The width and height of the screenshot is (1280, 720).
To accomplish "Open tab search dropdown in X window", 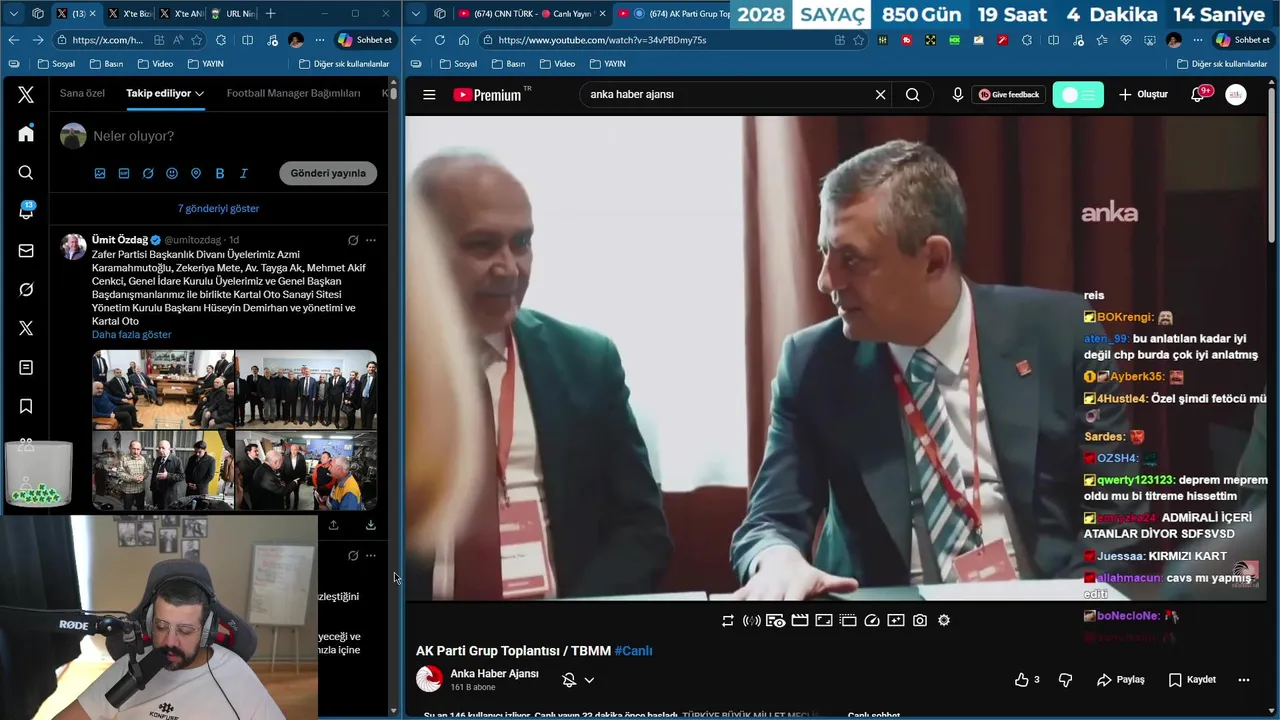I will coord(13,13).
